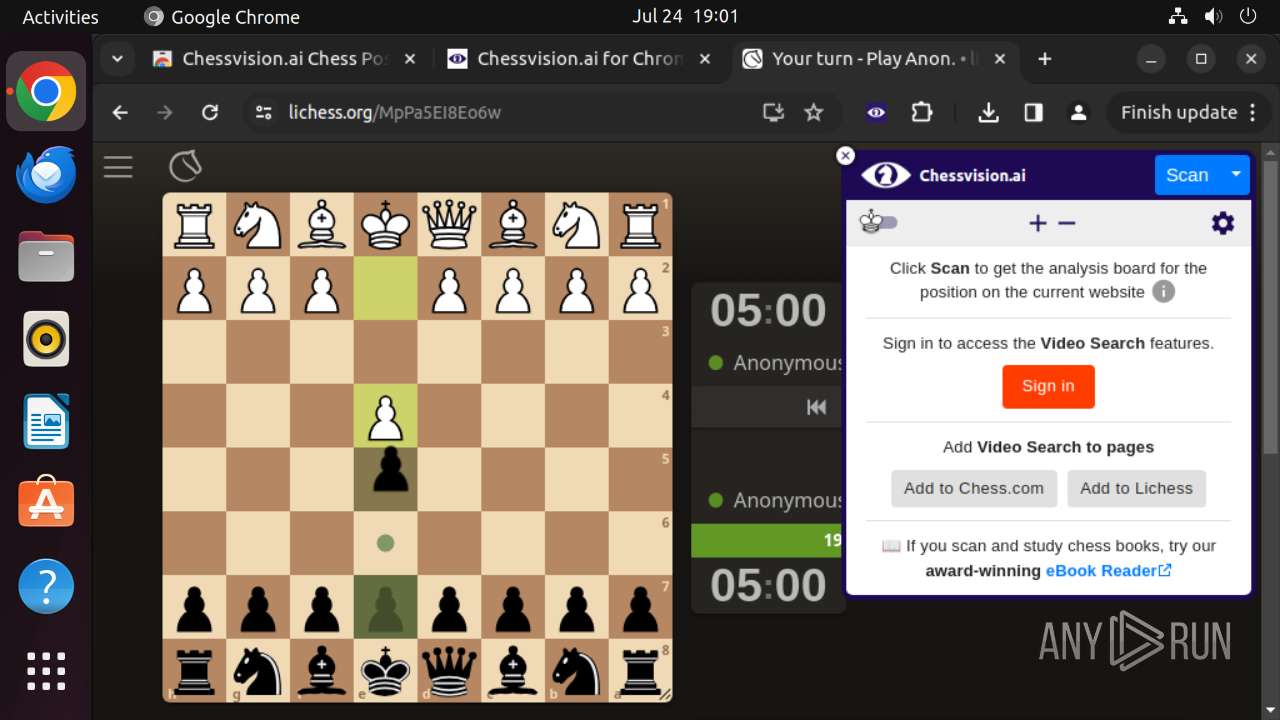
Task: Open Files from the dock
Action: click(x=46, y=257)
